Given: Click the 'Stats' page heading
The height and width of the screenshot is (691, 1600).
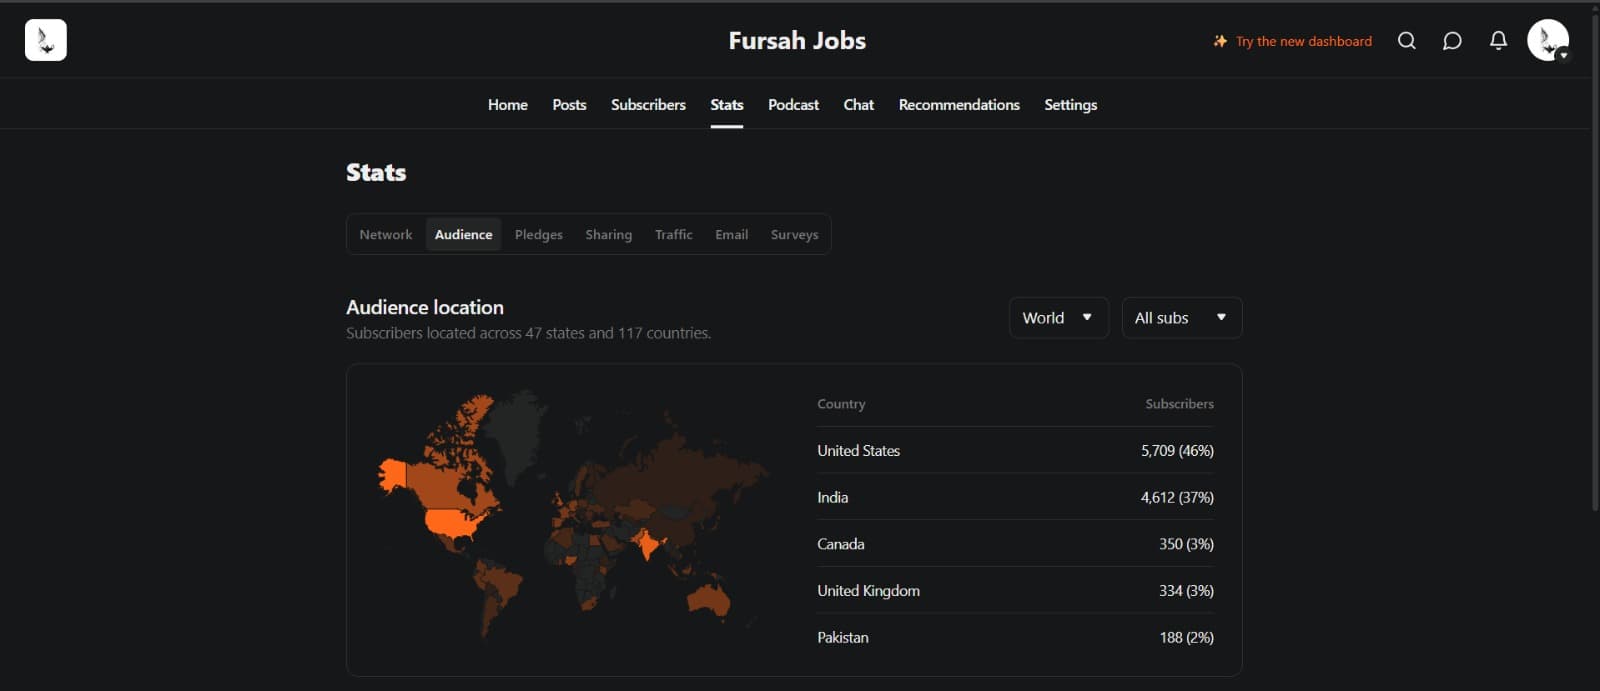Looking at the screenshot, I should [x=376, y=172].
